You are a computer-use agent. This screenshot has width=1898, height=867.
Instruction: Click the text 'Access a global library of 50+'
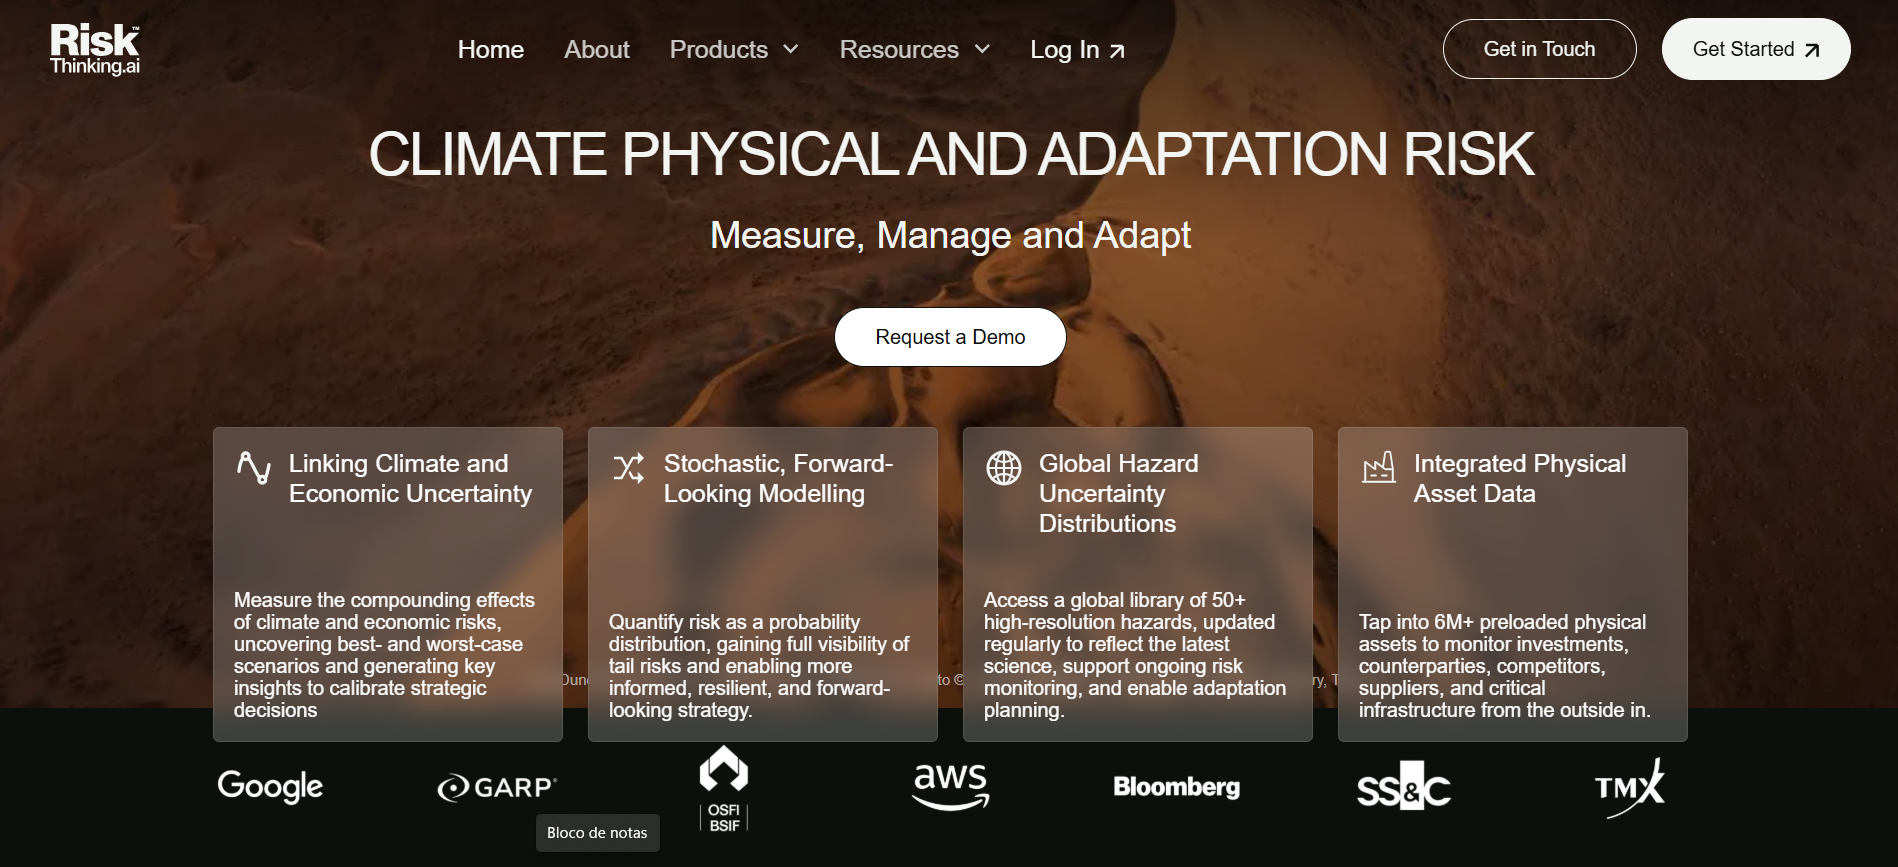tap(1114, 600)
